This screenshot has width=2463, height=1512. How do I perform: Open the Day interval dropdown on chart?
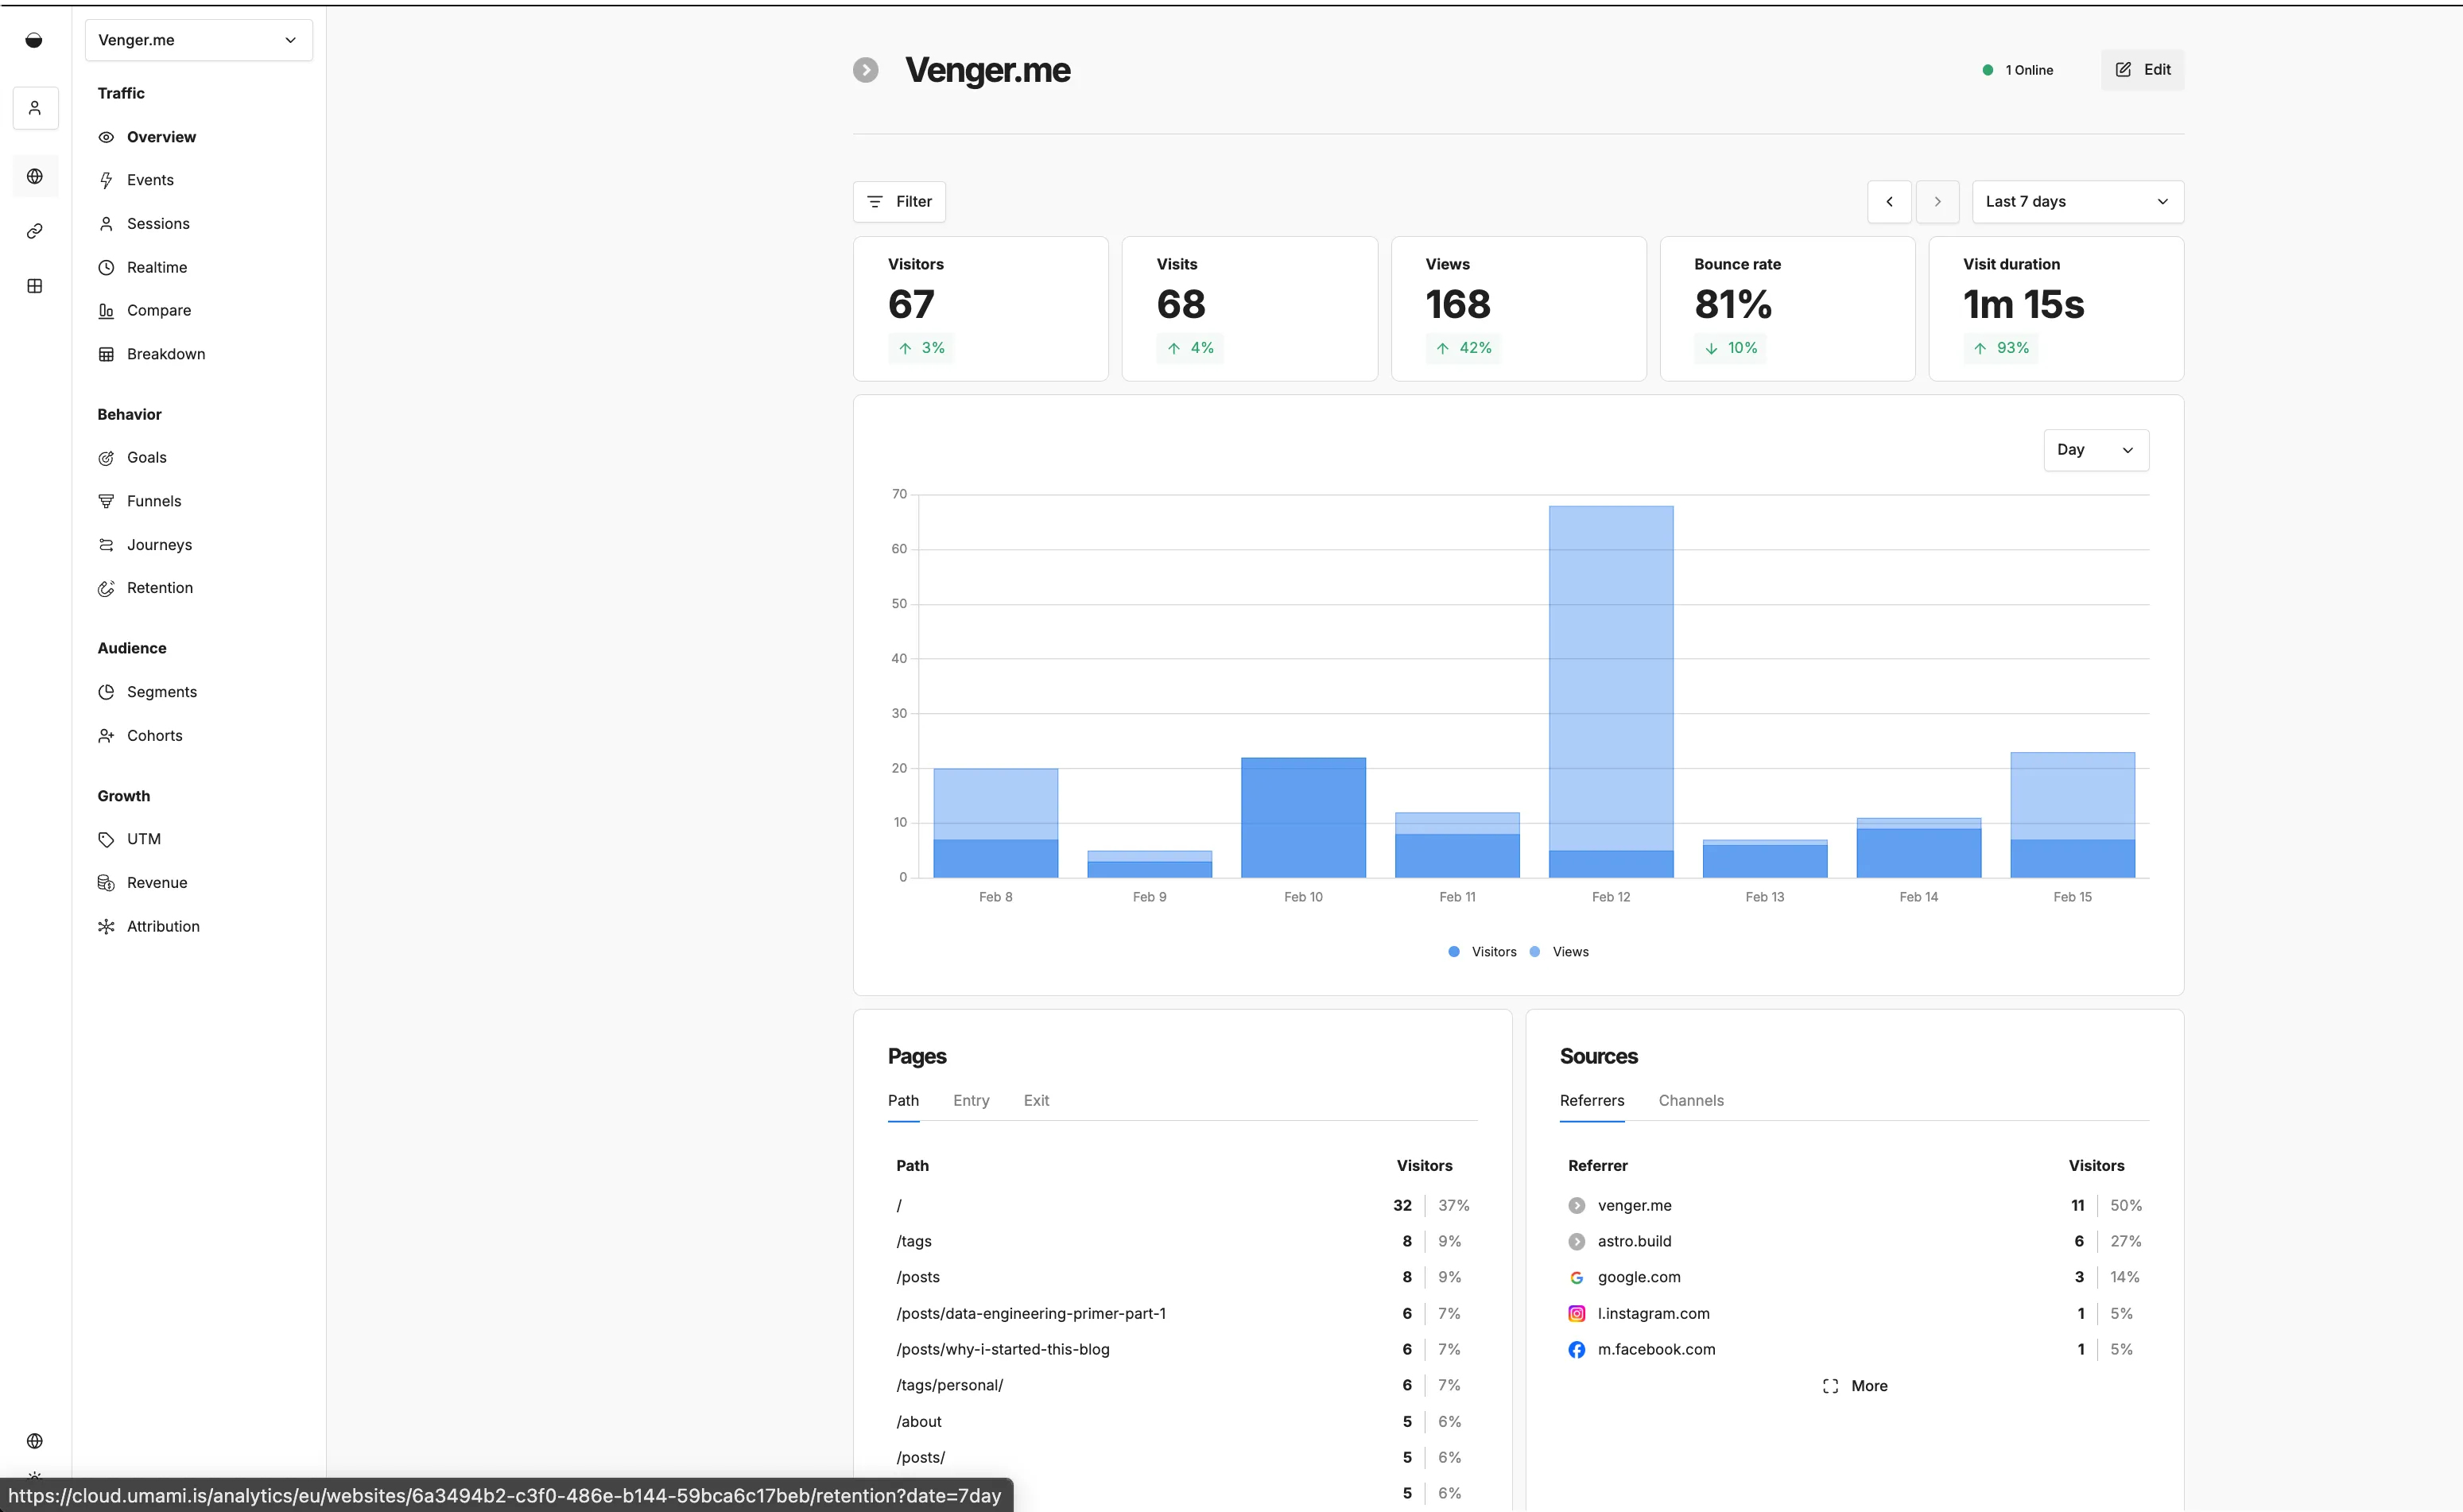pos(2096,450)
